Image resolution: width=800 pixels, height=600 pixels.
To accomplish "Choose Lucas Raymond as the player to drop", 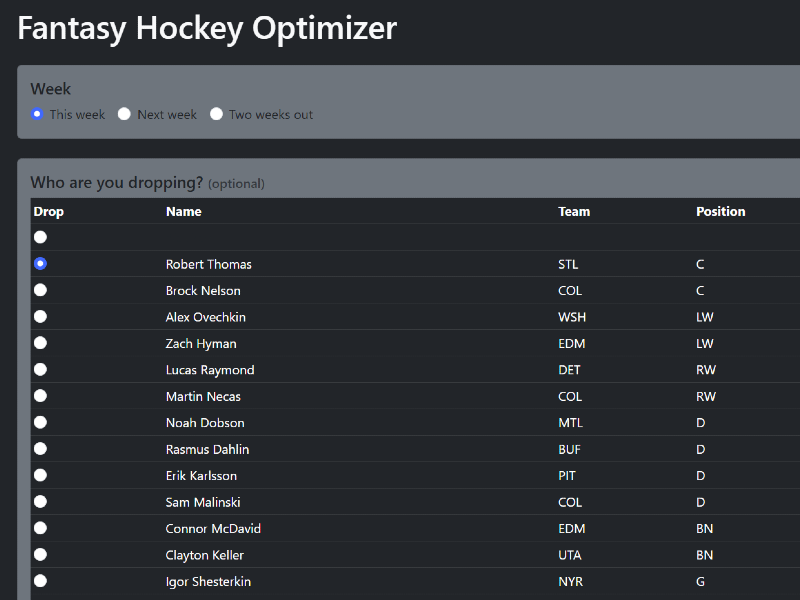I will pos(40,369).
